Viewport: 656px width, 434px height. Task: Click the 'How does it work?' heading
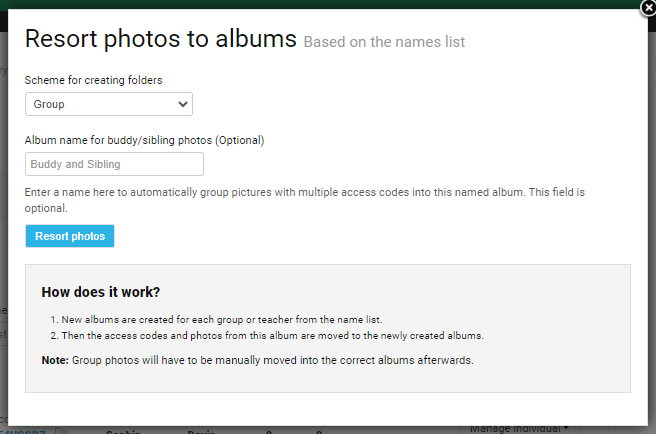(101, 292)
